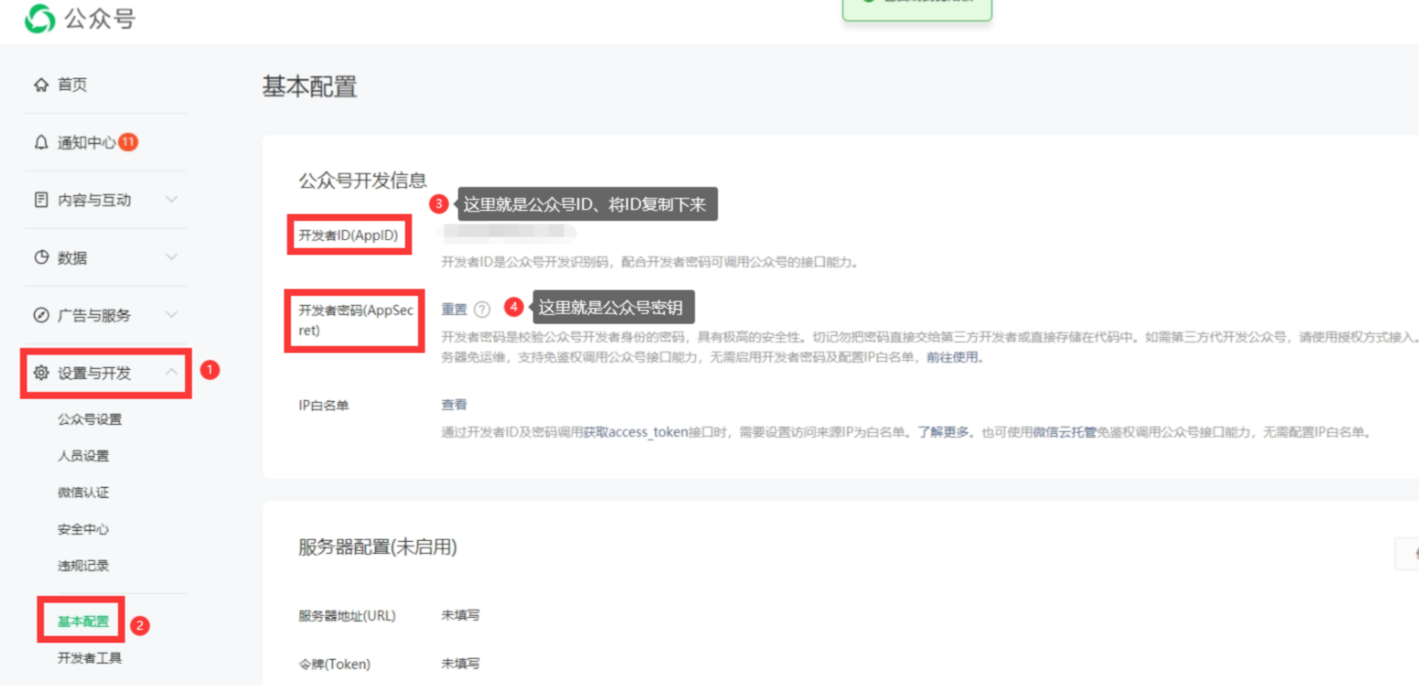Click the 数据 pie chart icon
Screen dimensions: 1419x685
41,258
